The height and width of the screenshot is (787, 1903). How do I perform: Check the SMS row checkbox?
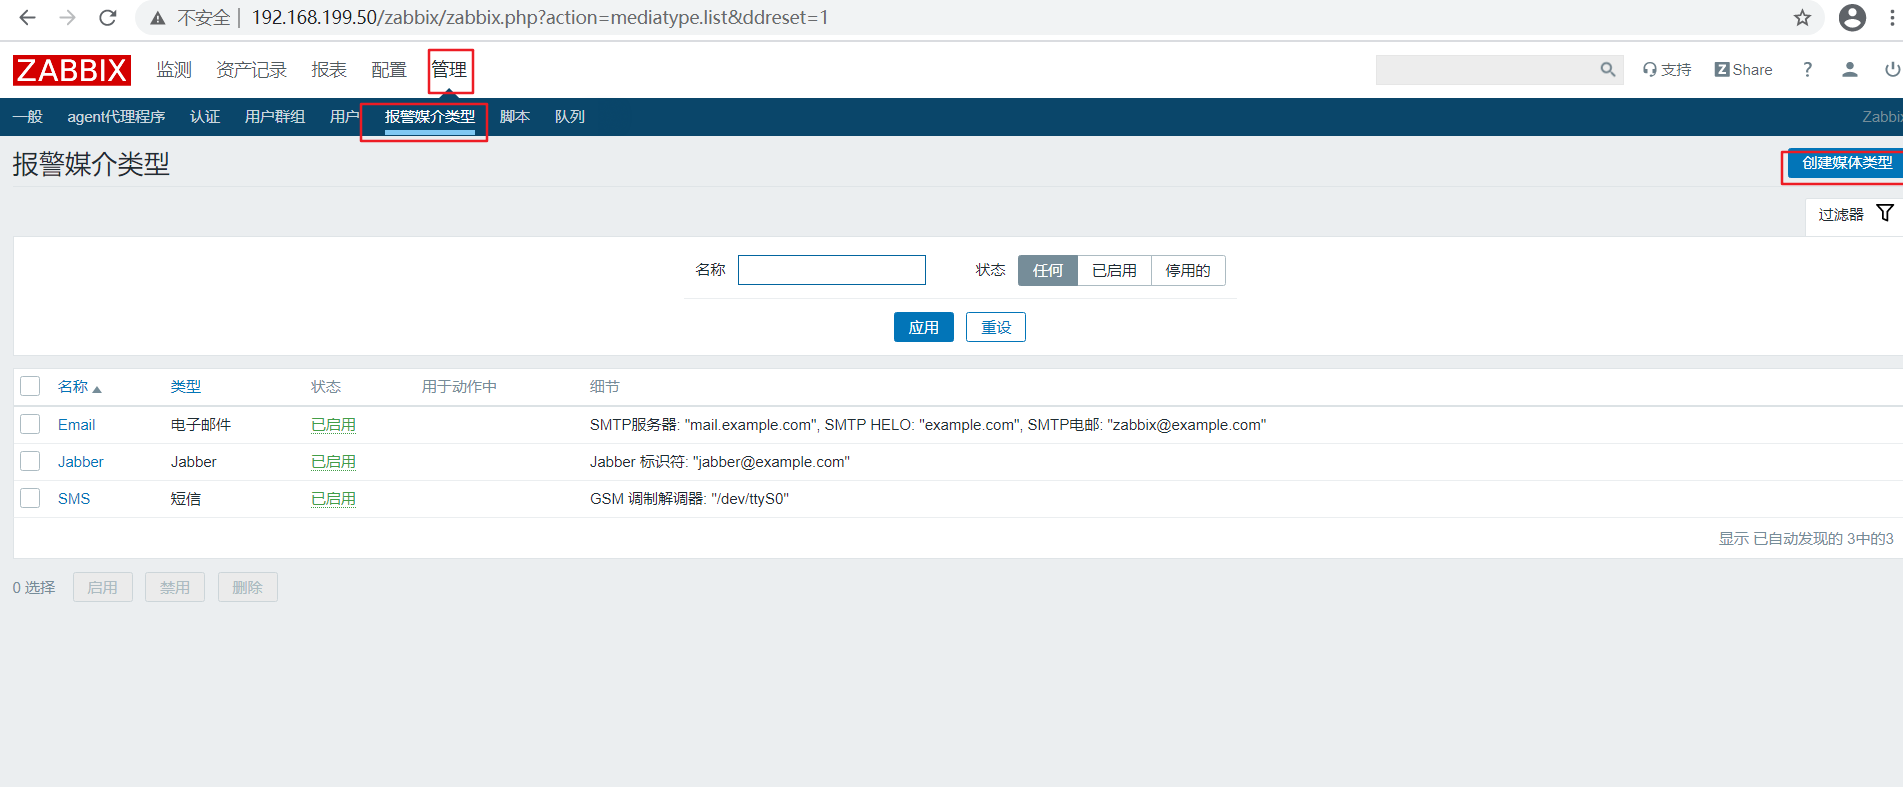(30, 498)
